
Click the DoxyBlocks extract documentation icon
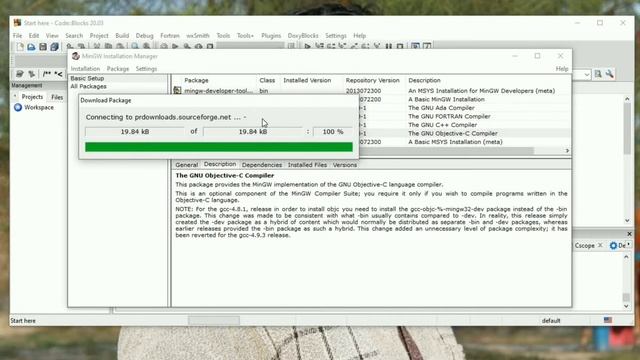click(31, 74)
